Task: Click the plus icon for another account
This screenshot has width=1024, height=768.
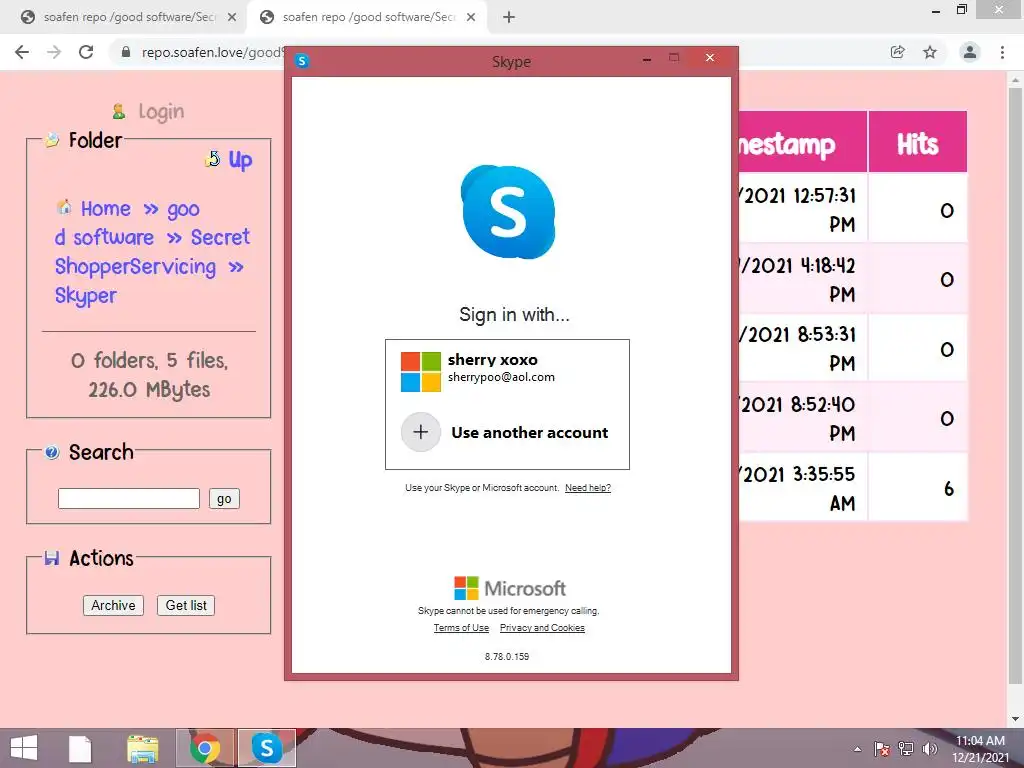Action: pyautogui.click(x=421, y=432)
